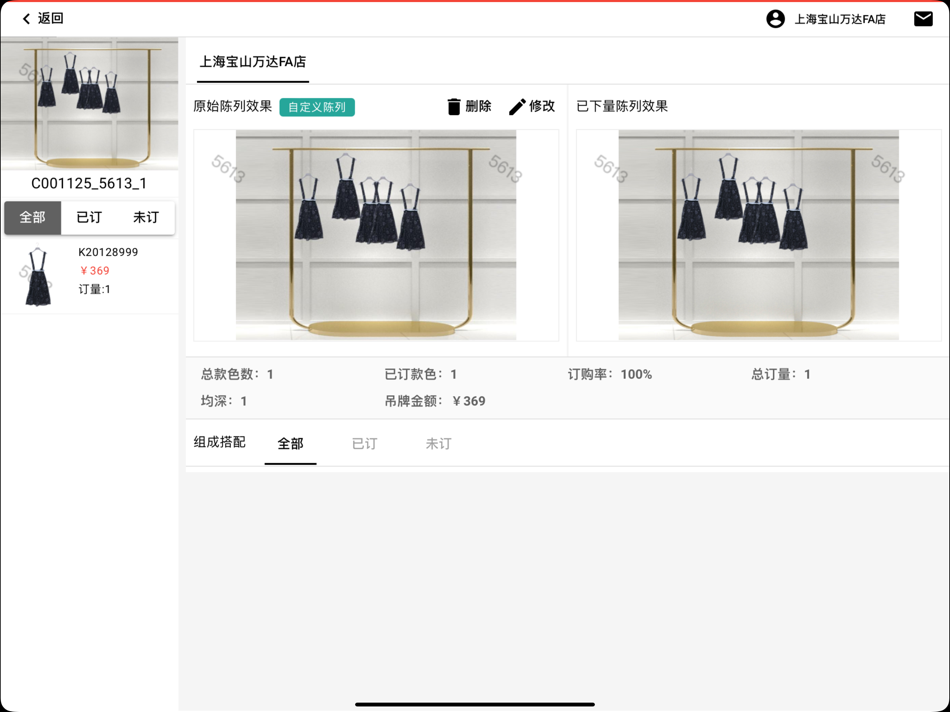Select 已订 in the left filter control
Image resolution: width=950 pixels, height=712 pixels.
(89, 217)
